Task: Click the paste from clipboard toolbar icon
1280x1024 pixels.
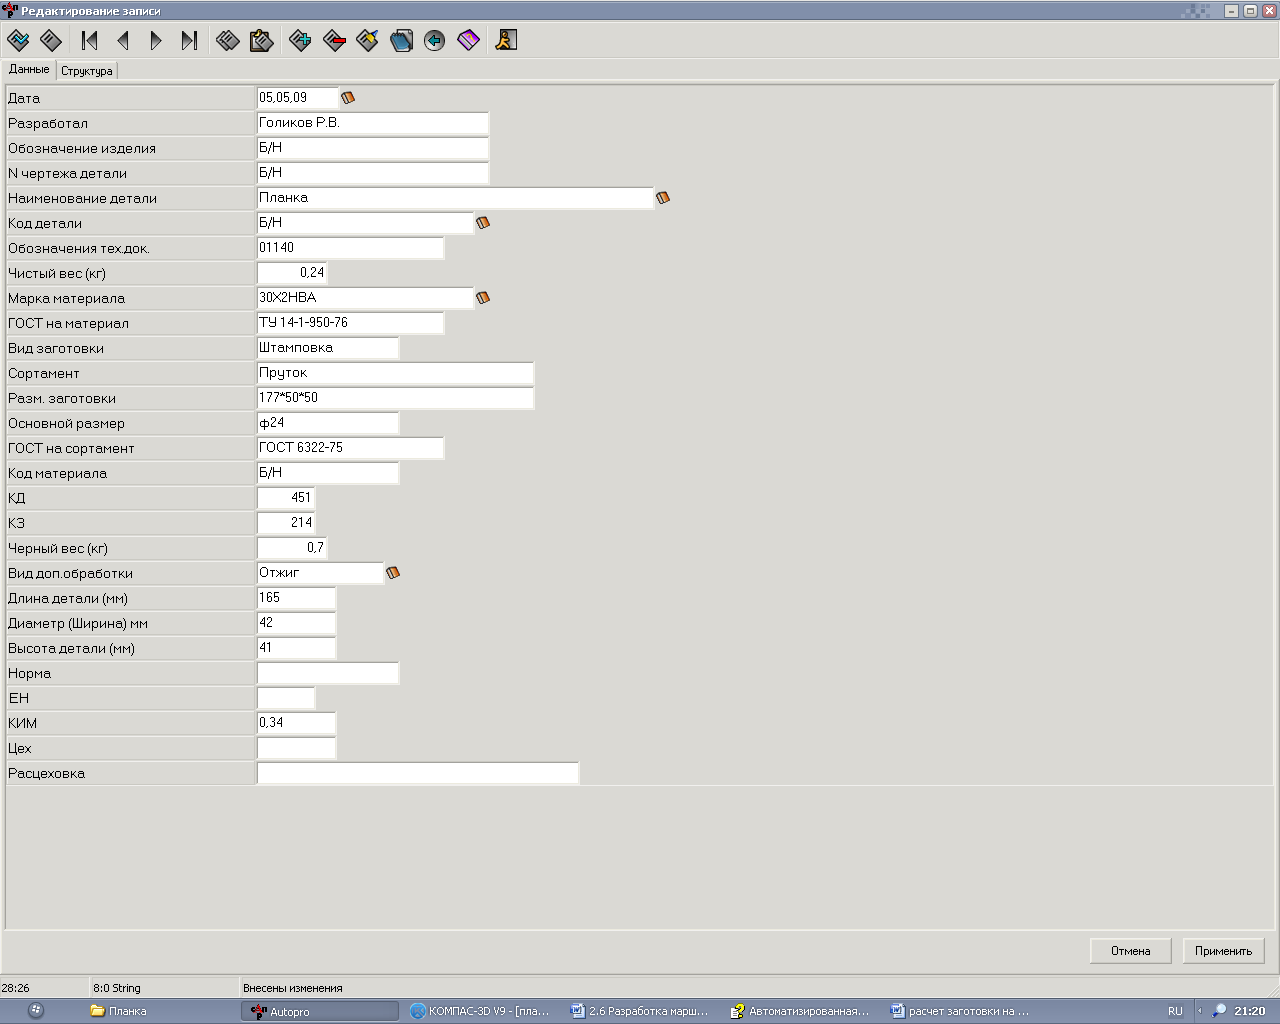Action: point(261,40)
